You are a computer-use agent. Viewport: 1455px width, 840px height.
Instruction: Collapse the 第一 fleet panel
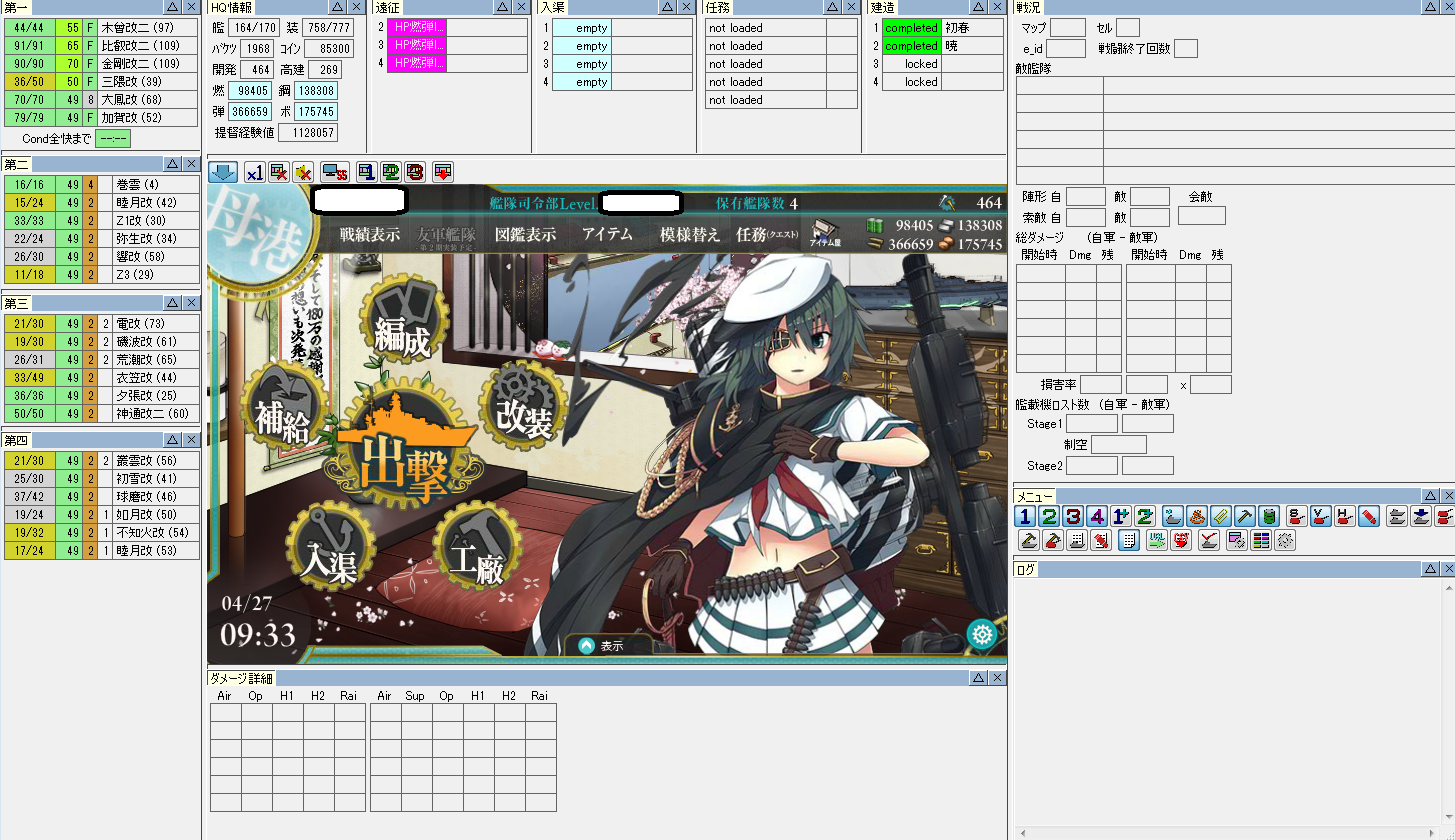[x=173, y=8]
